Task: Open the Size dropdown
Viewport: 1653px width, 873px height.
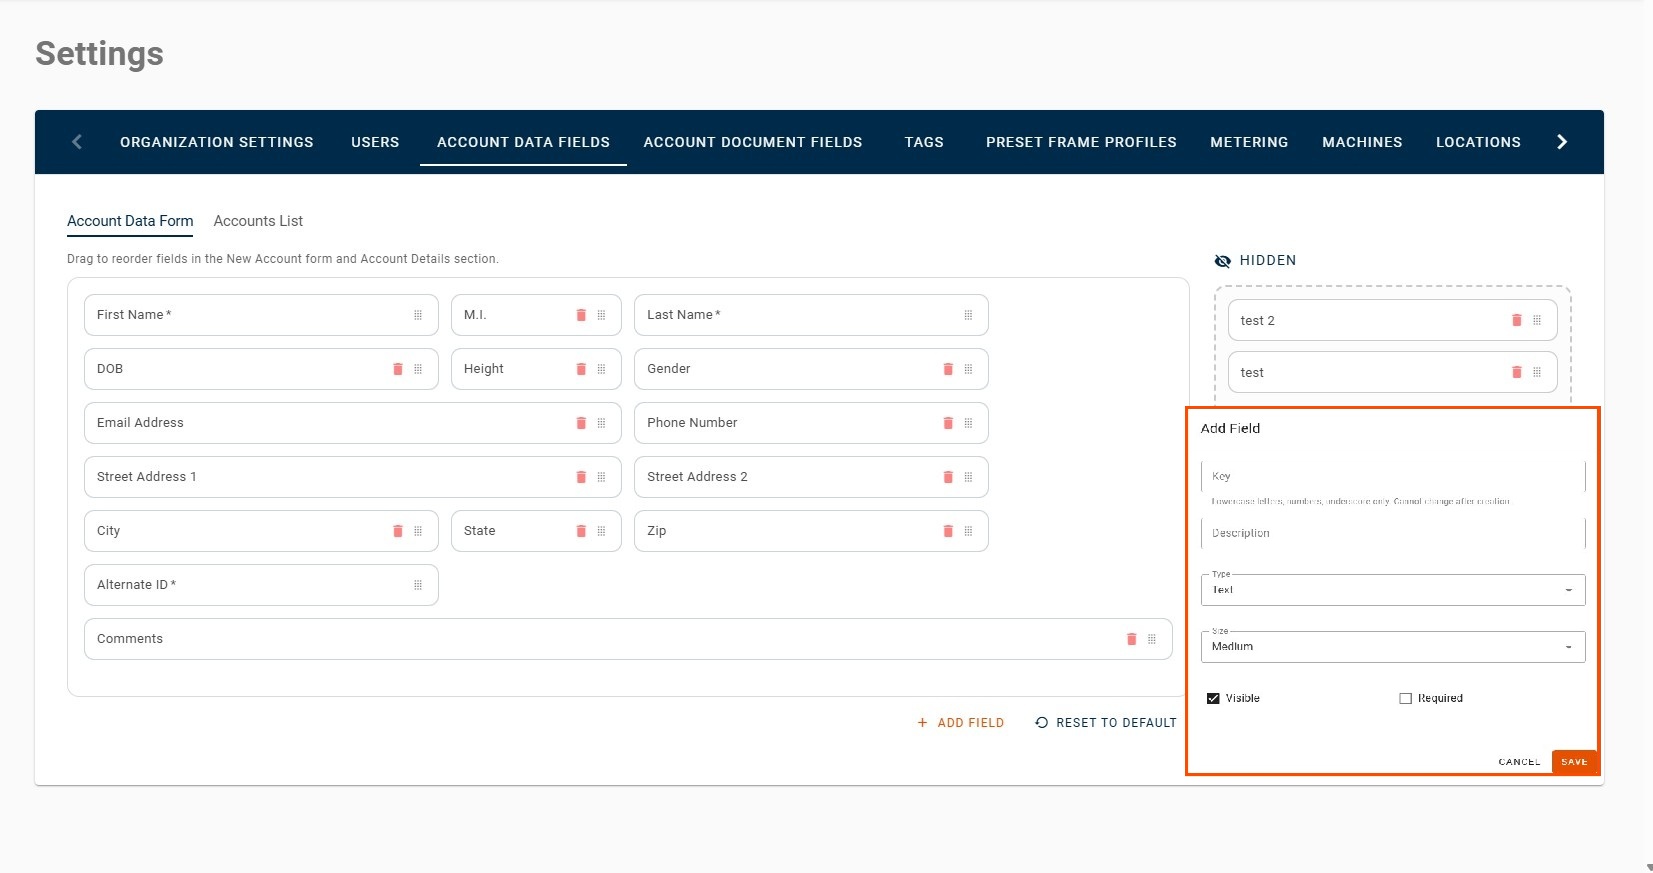Action: 1393,647
